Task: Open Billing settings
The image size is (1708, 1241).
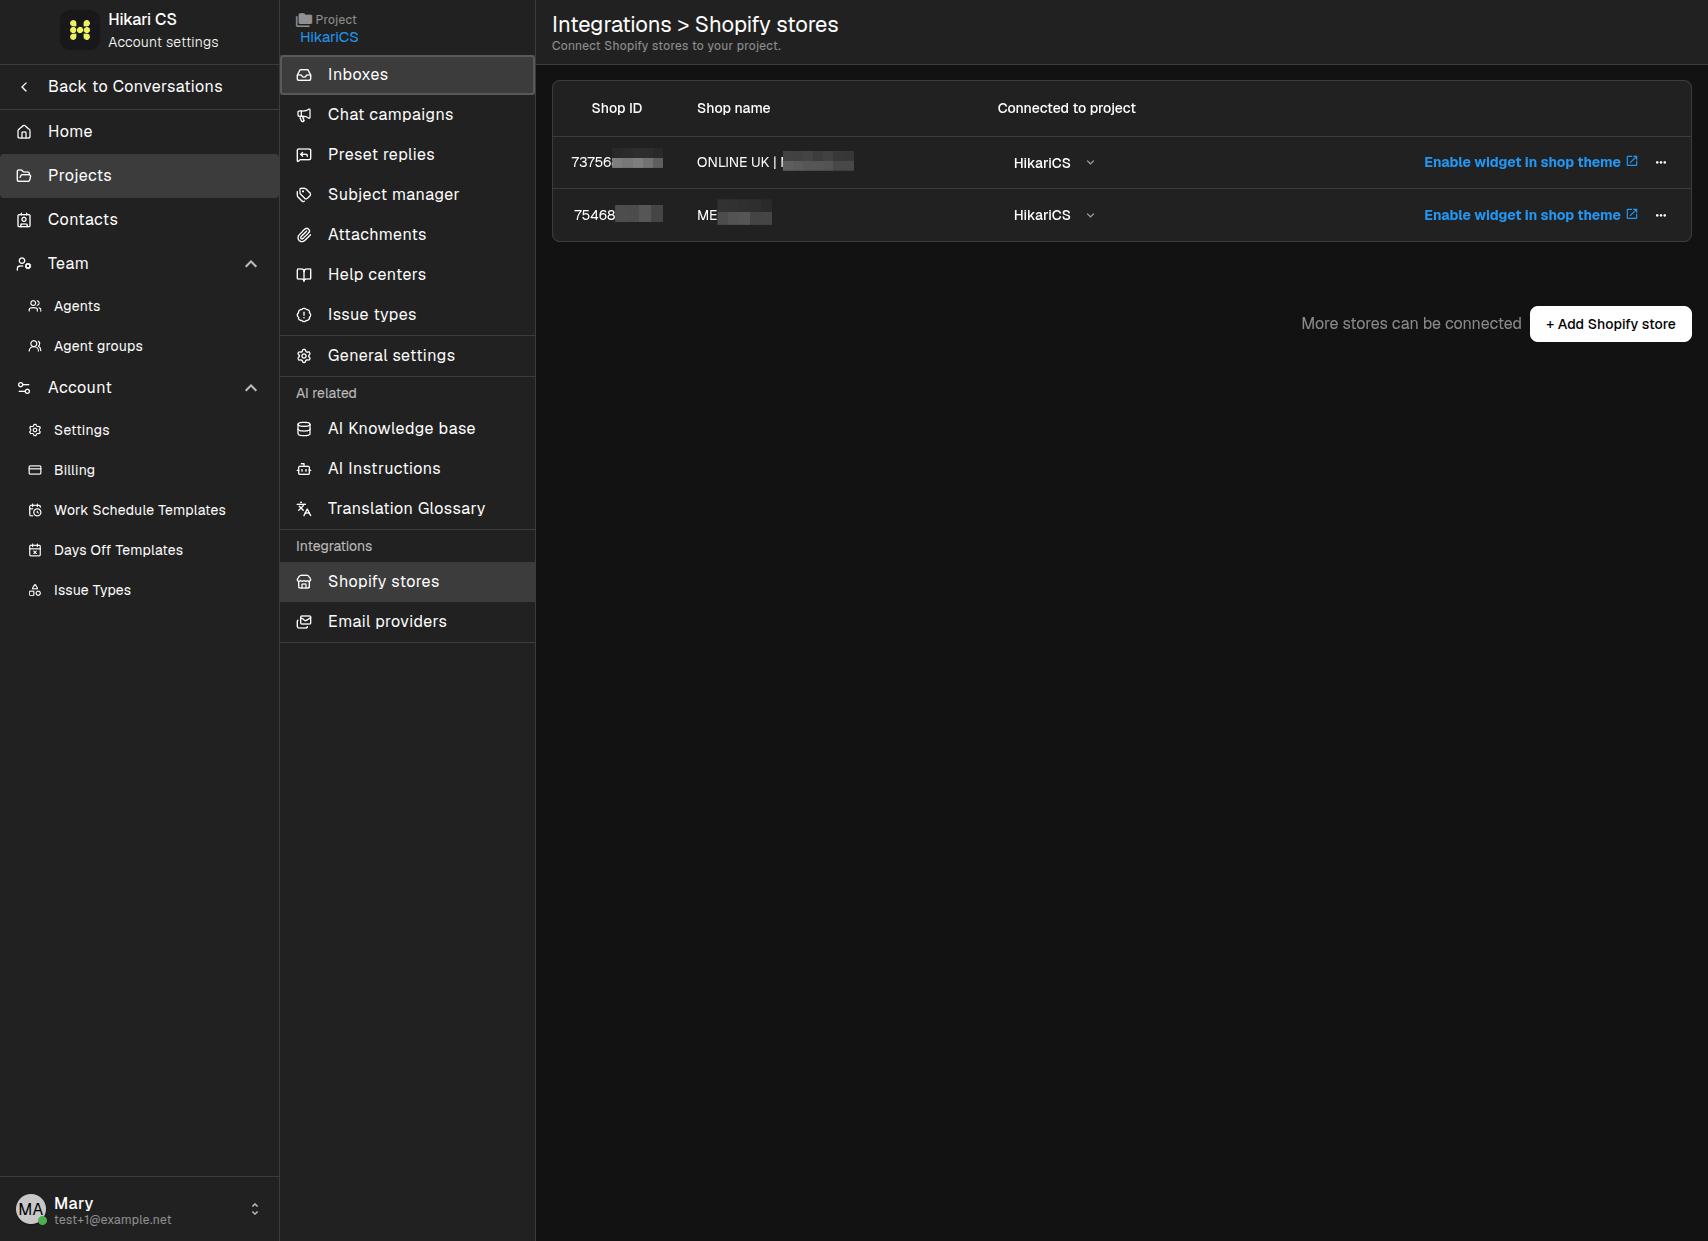Action: [139, 470]
